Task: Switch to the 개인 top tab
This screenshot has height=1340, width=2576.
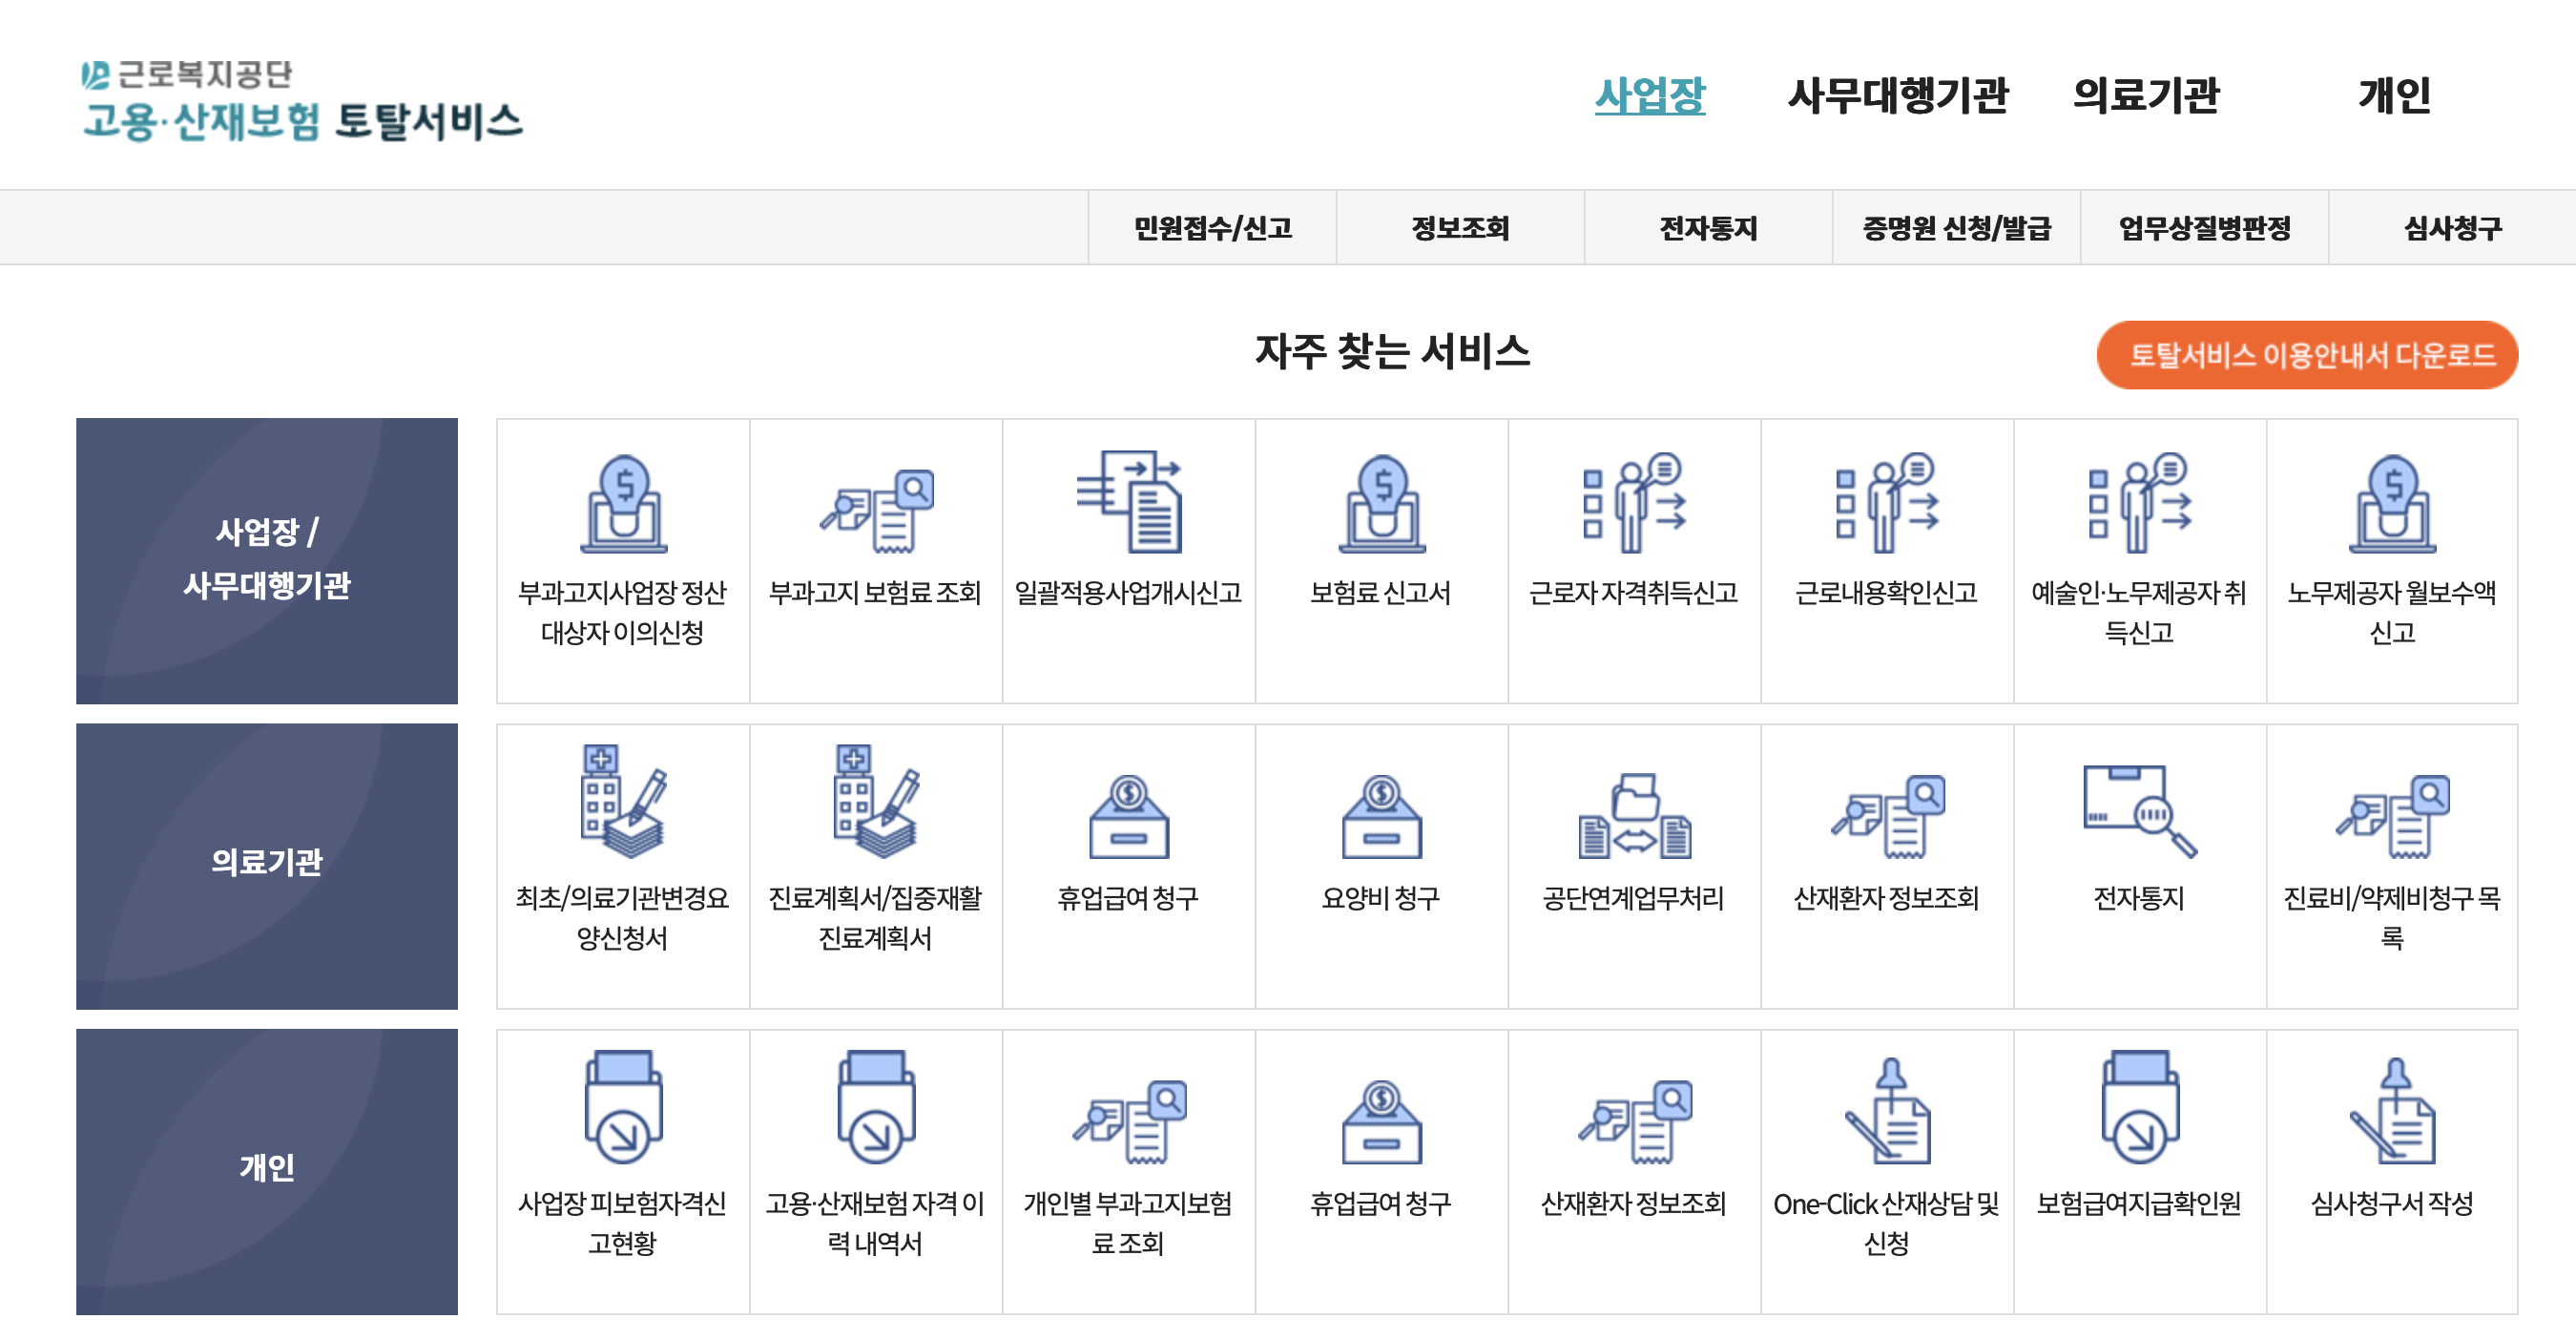Action: [2394, 96]
